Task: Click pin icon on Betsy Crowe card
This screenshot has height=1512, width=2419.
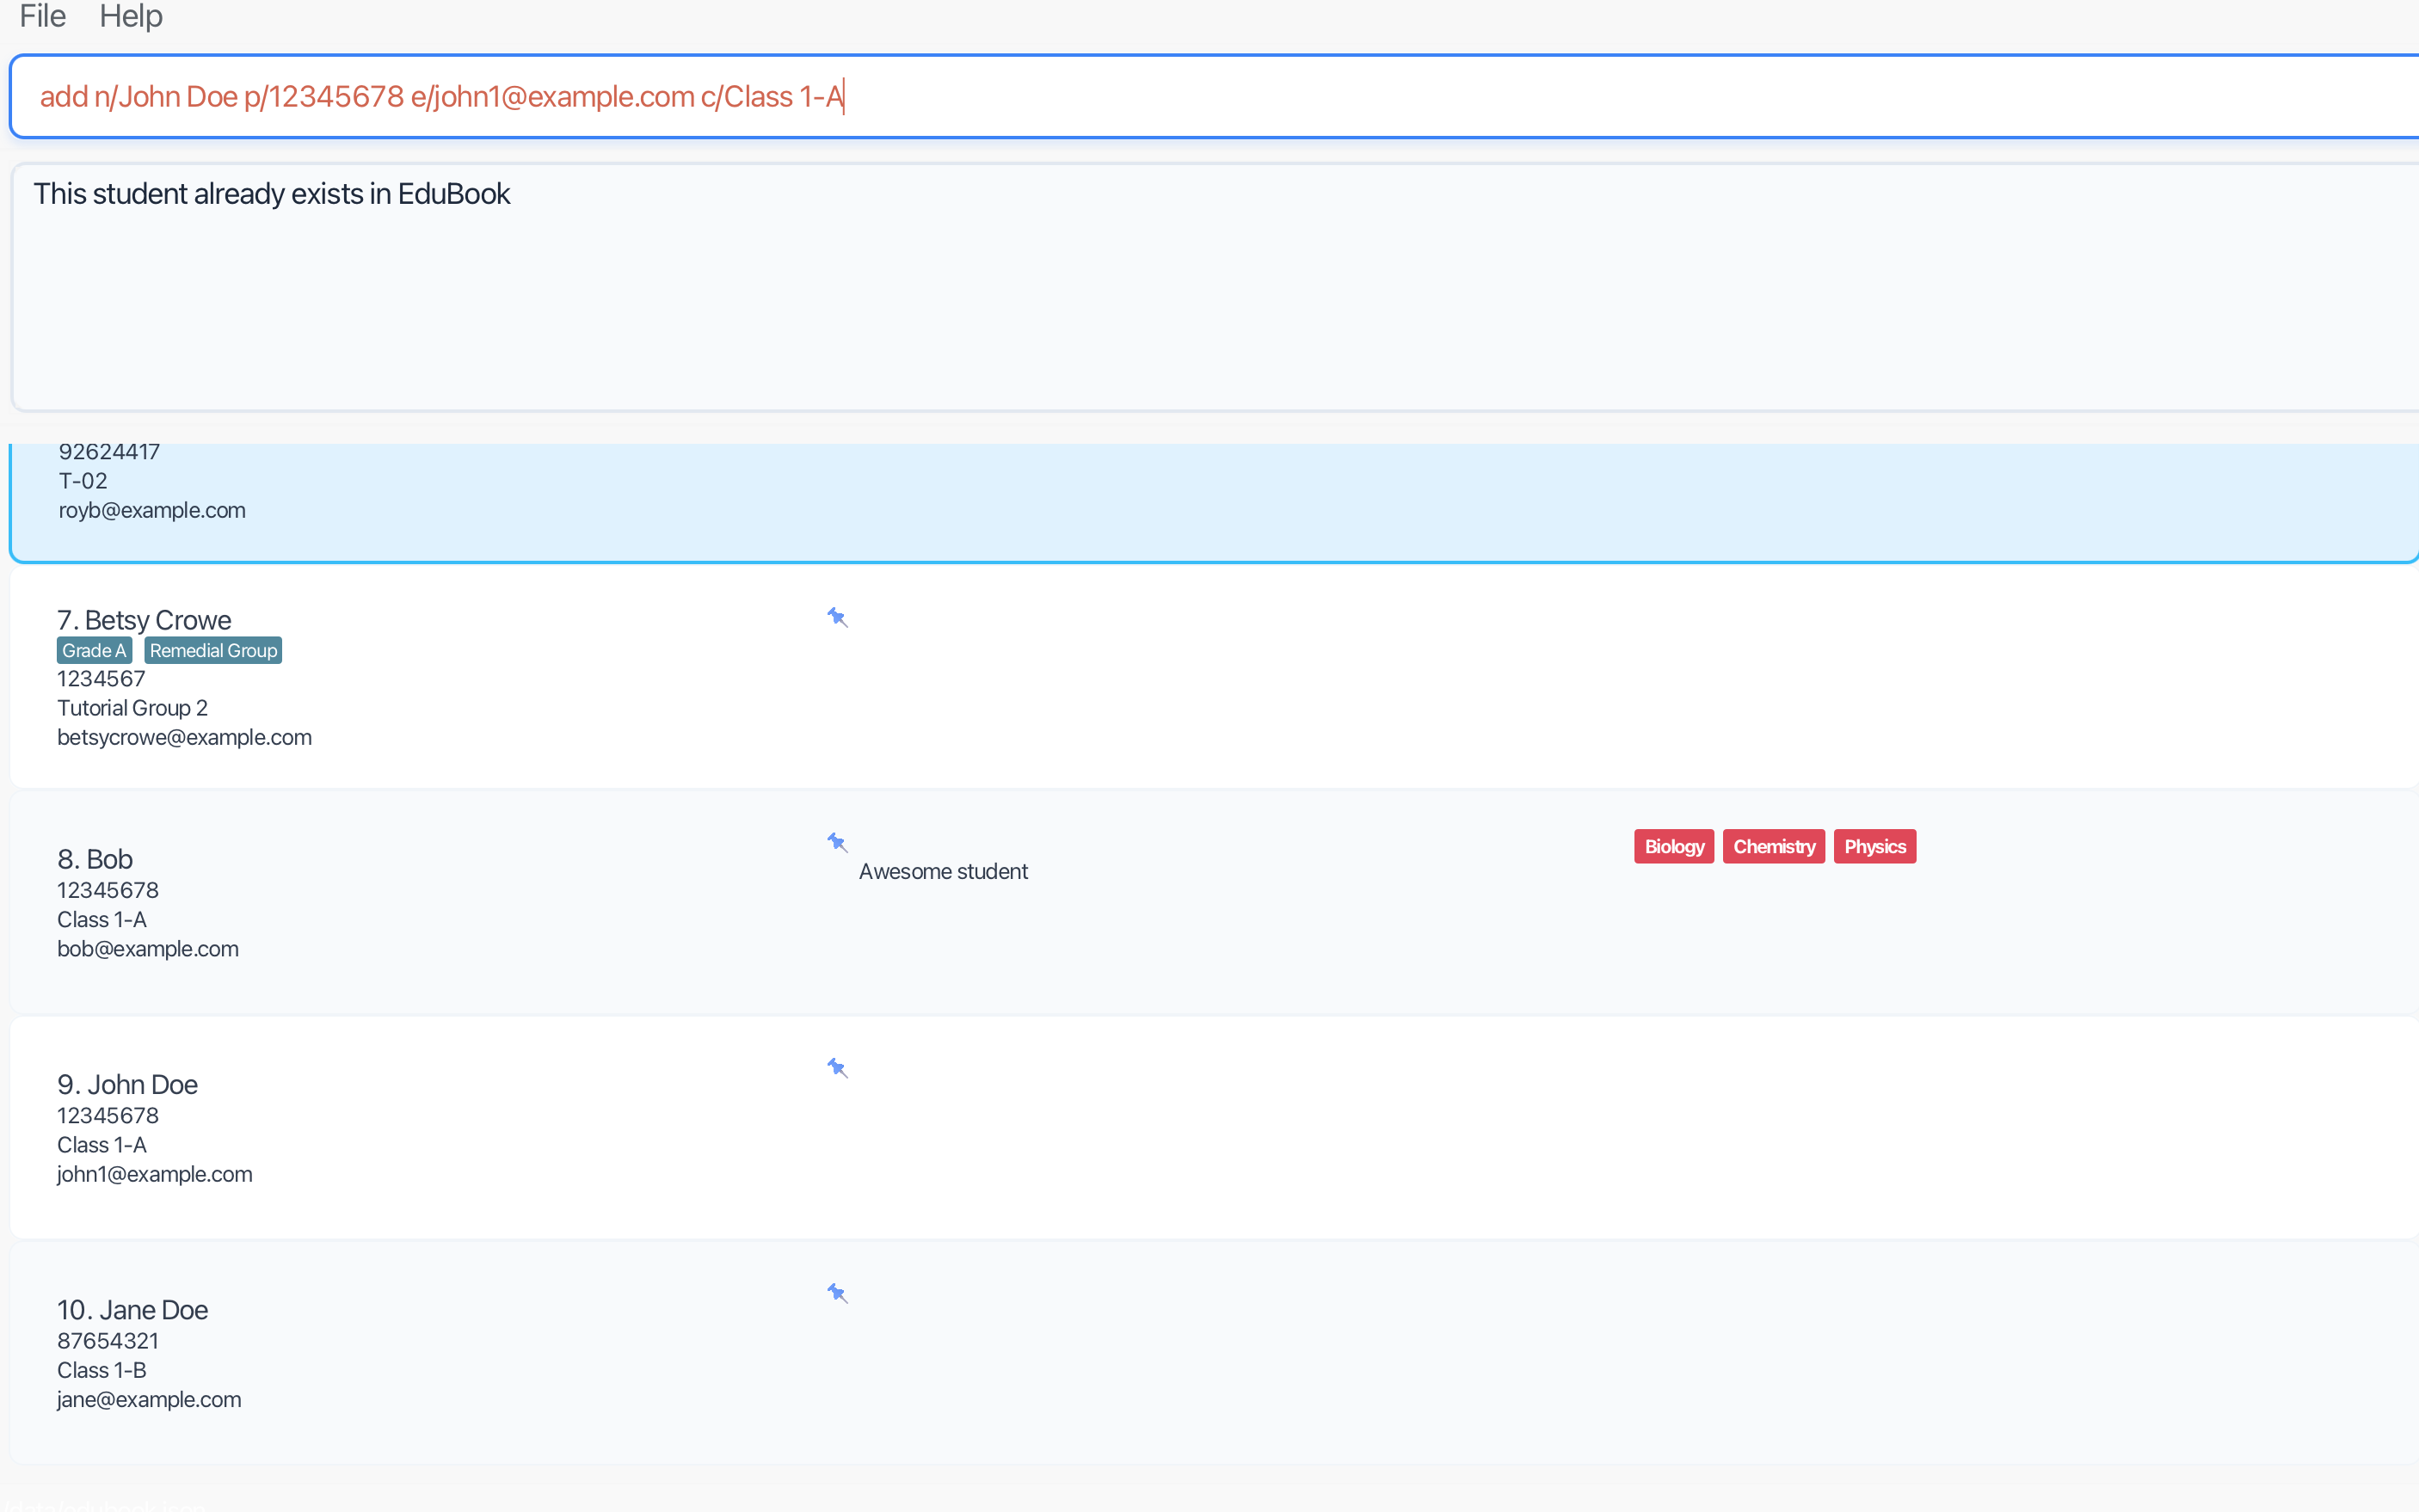Action: [837, 617]
